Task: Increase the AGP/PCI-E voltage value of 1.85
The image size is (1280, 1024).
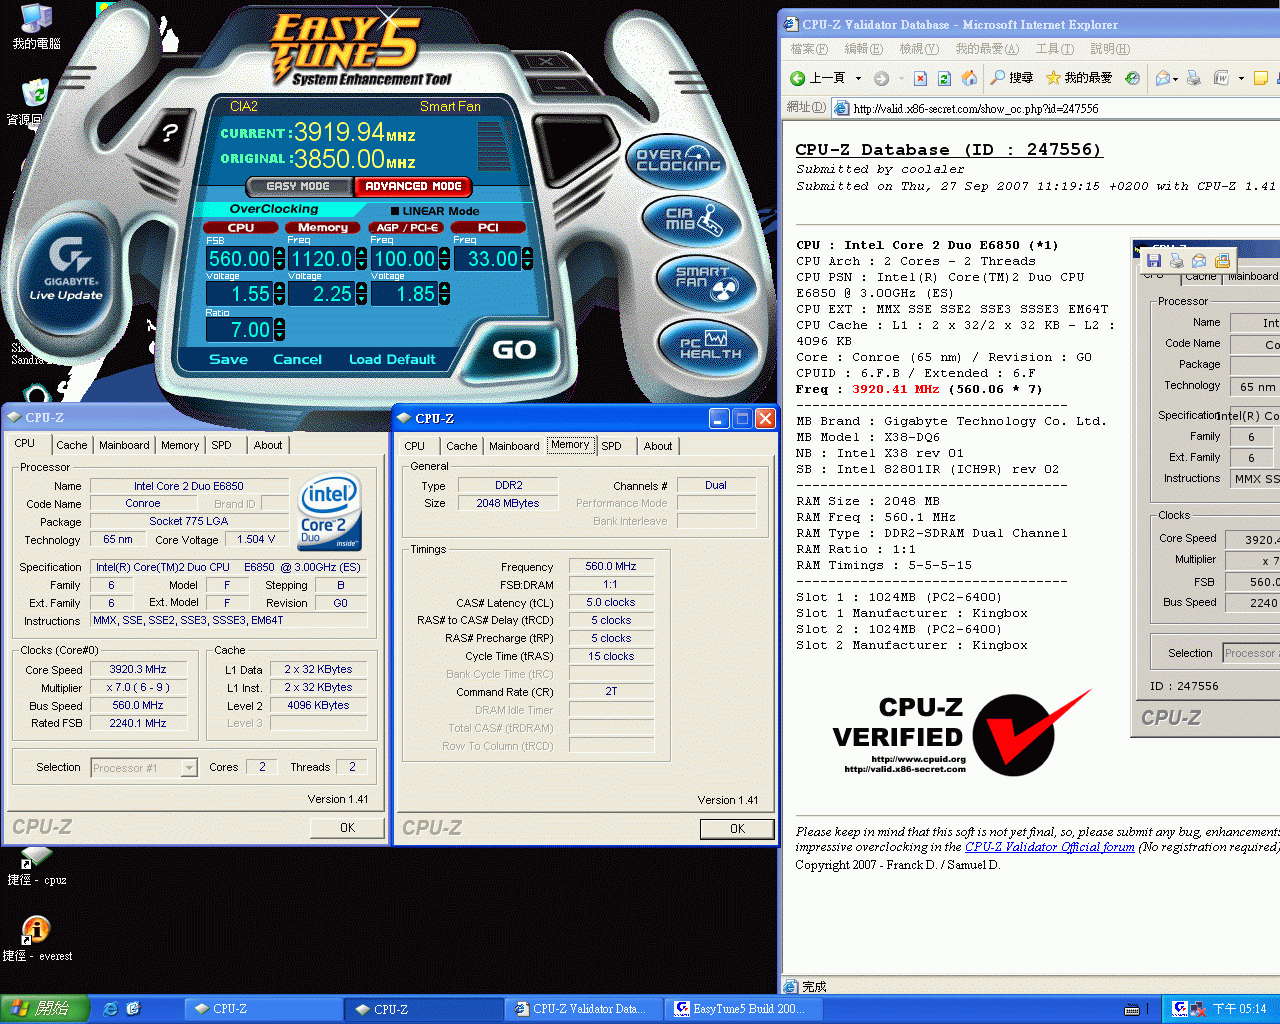Action: (x=444, y=288)
